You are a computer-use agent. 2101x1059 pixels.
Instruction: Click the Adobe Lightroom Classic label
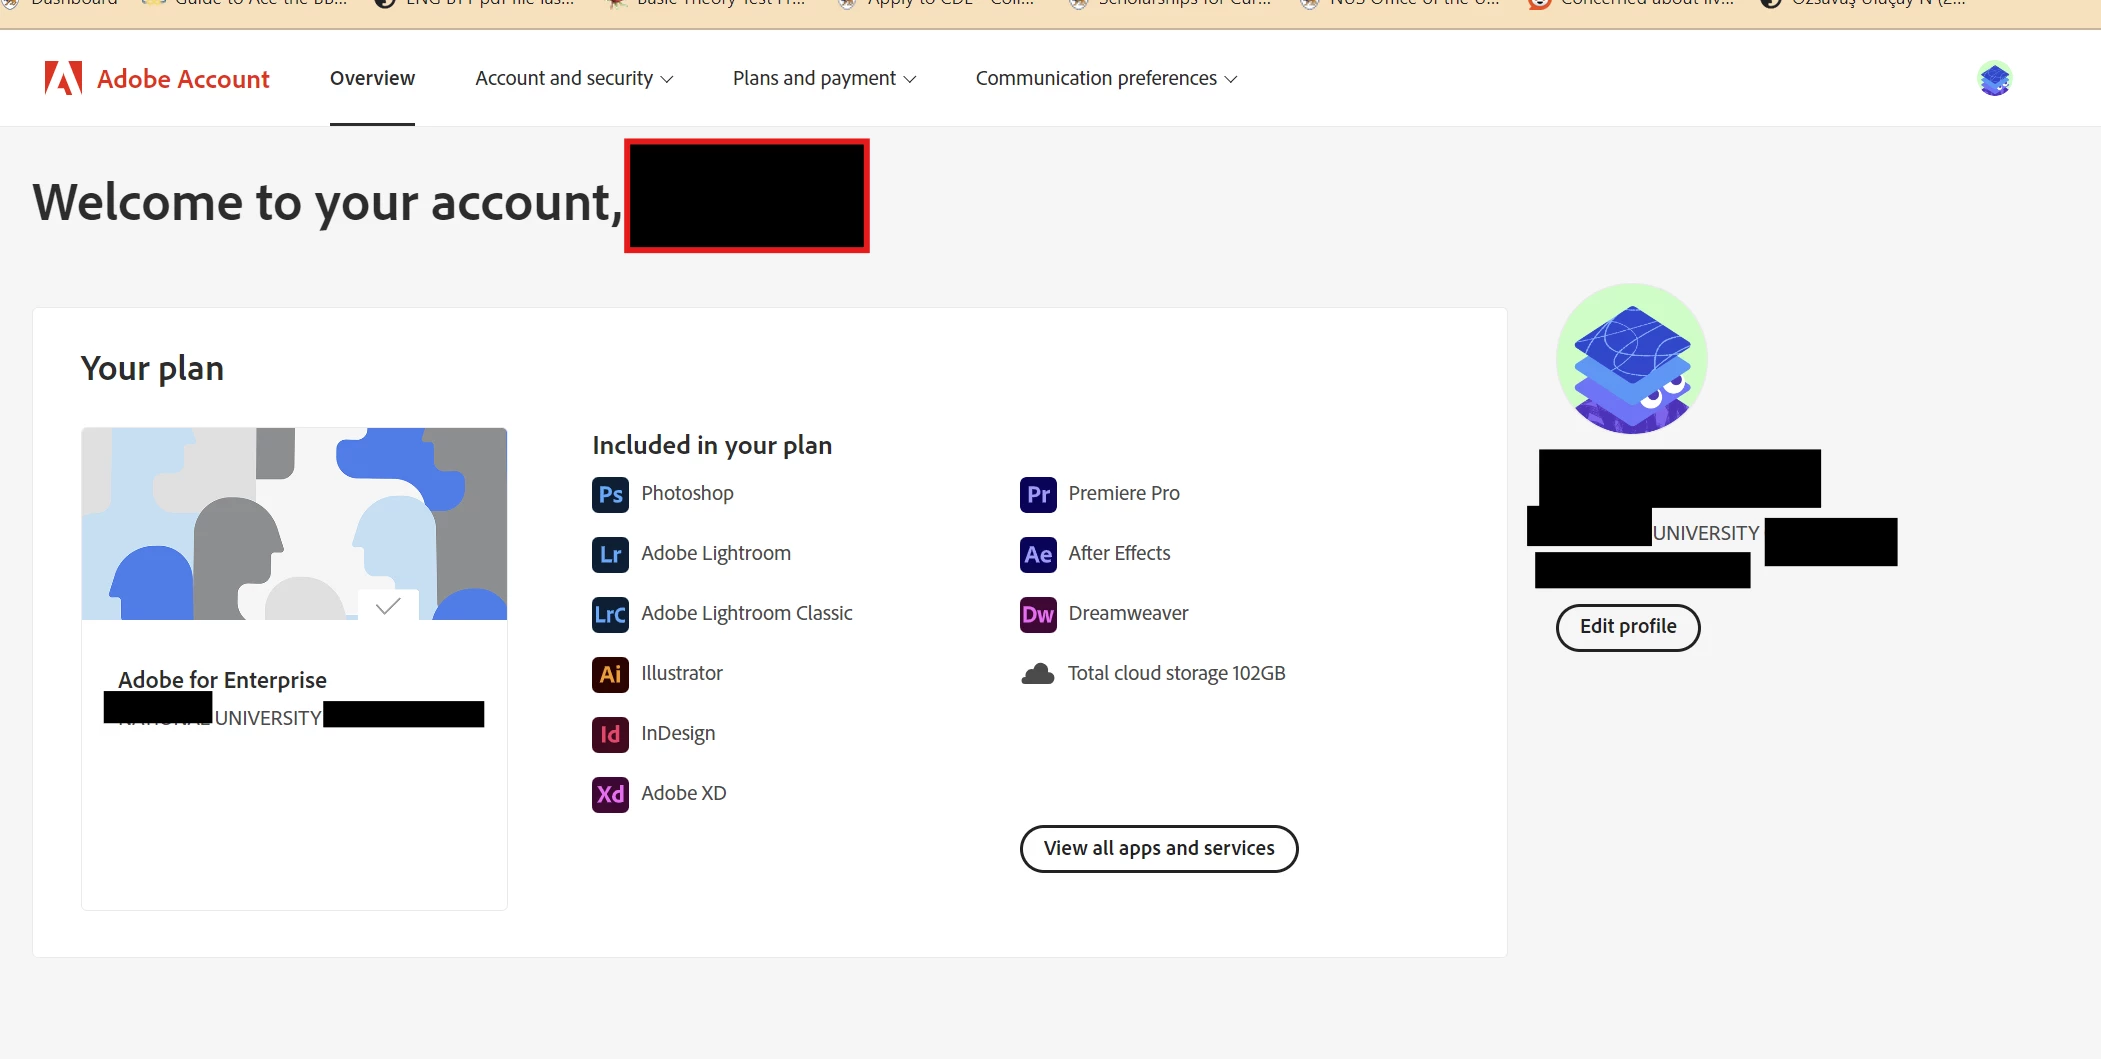click(x=747, y=613)
